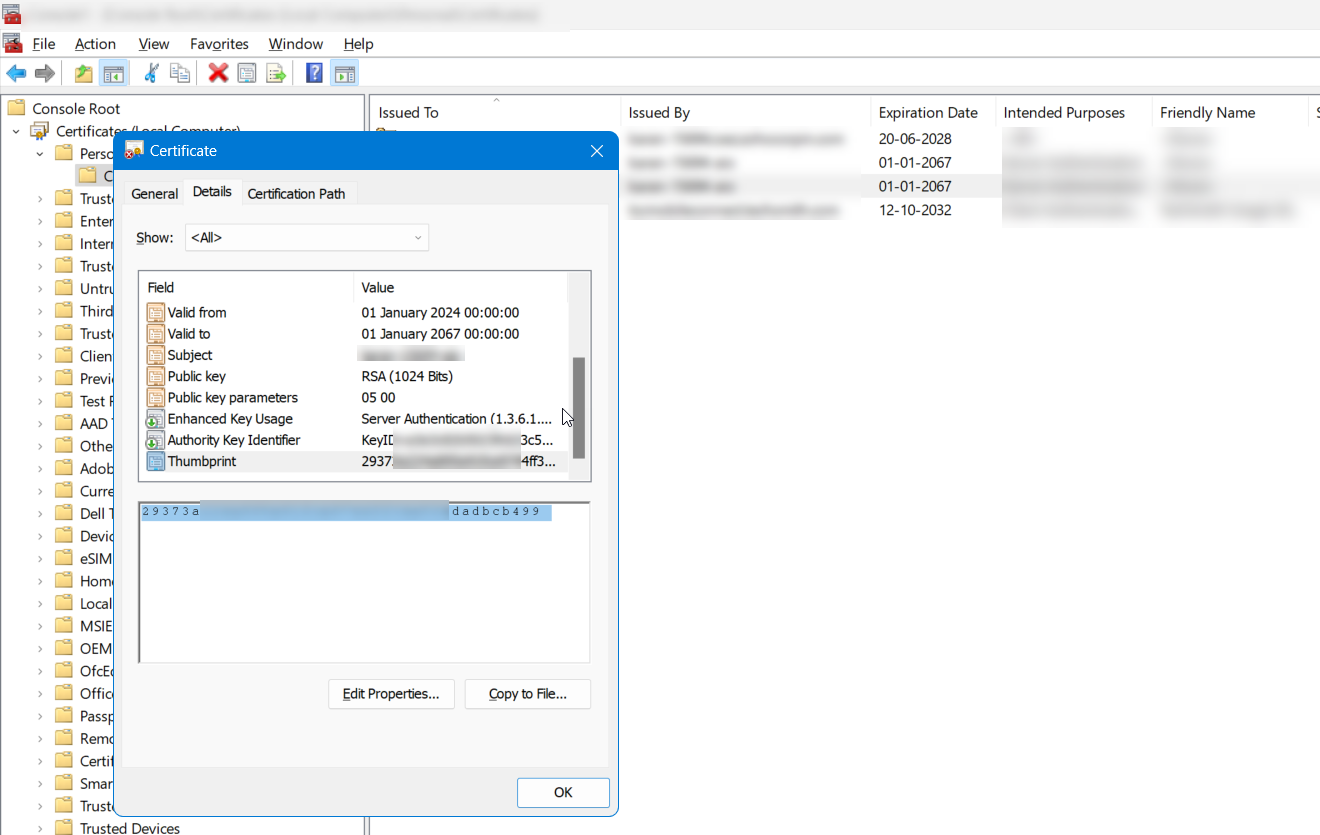Click the Edit Properties... button
Viewport: 1320px width, 835px height.
(x=391, y=694)
